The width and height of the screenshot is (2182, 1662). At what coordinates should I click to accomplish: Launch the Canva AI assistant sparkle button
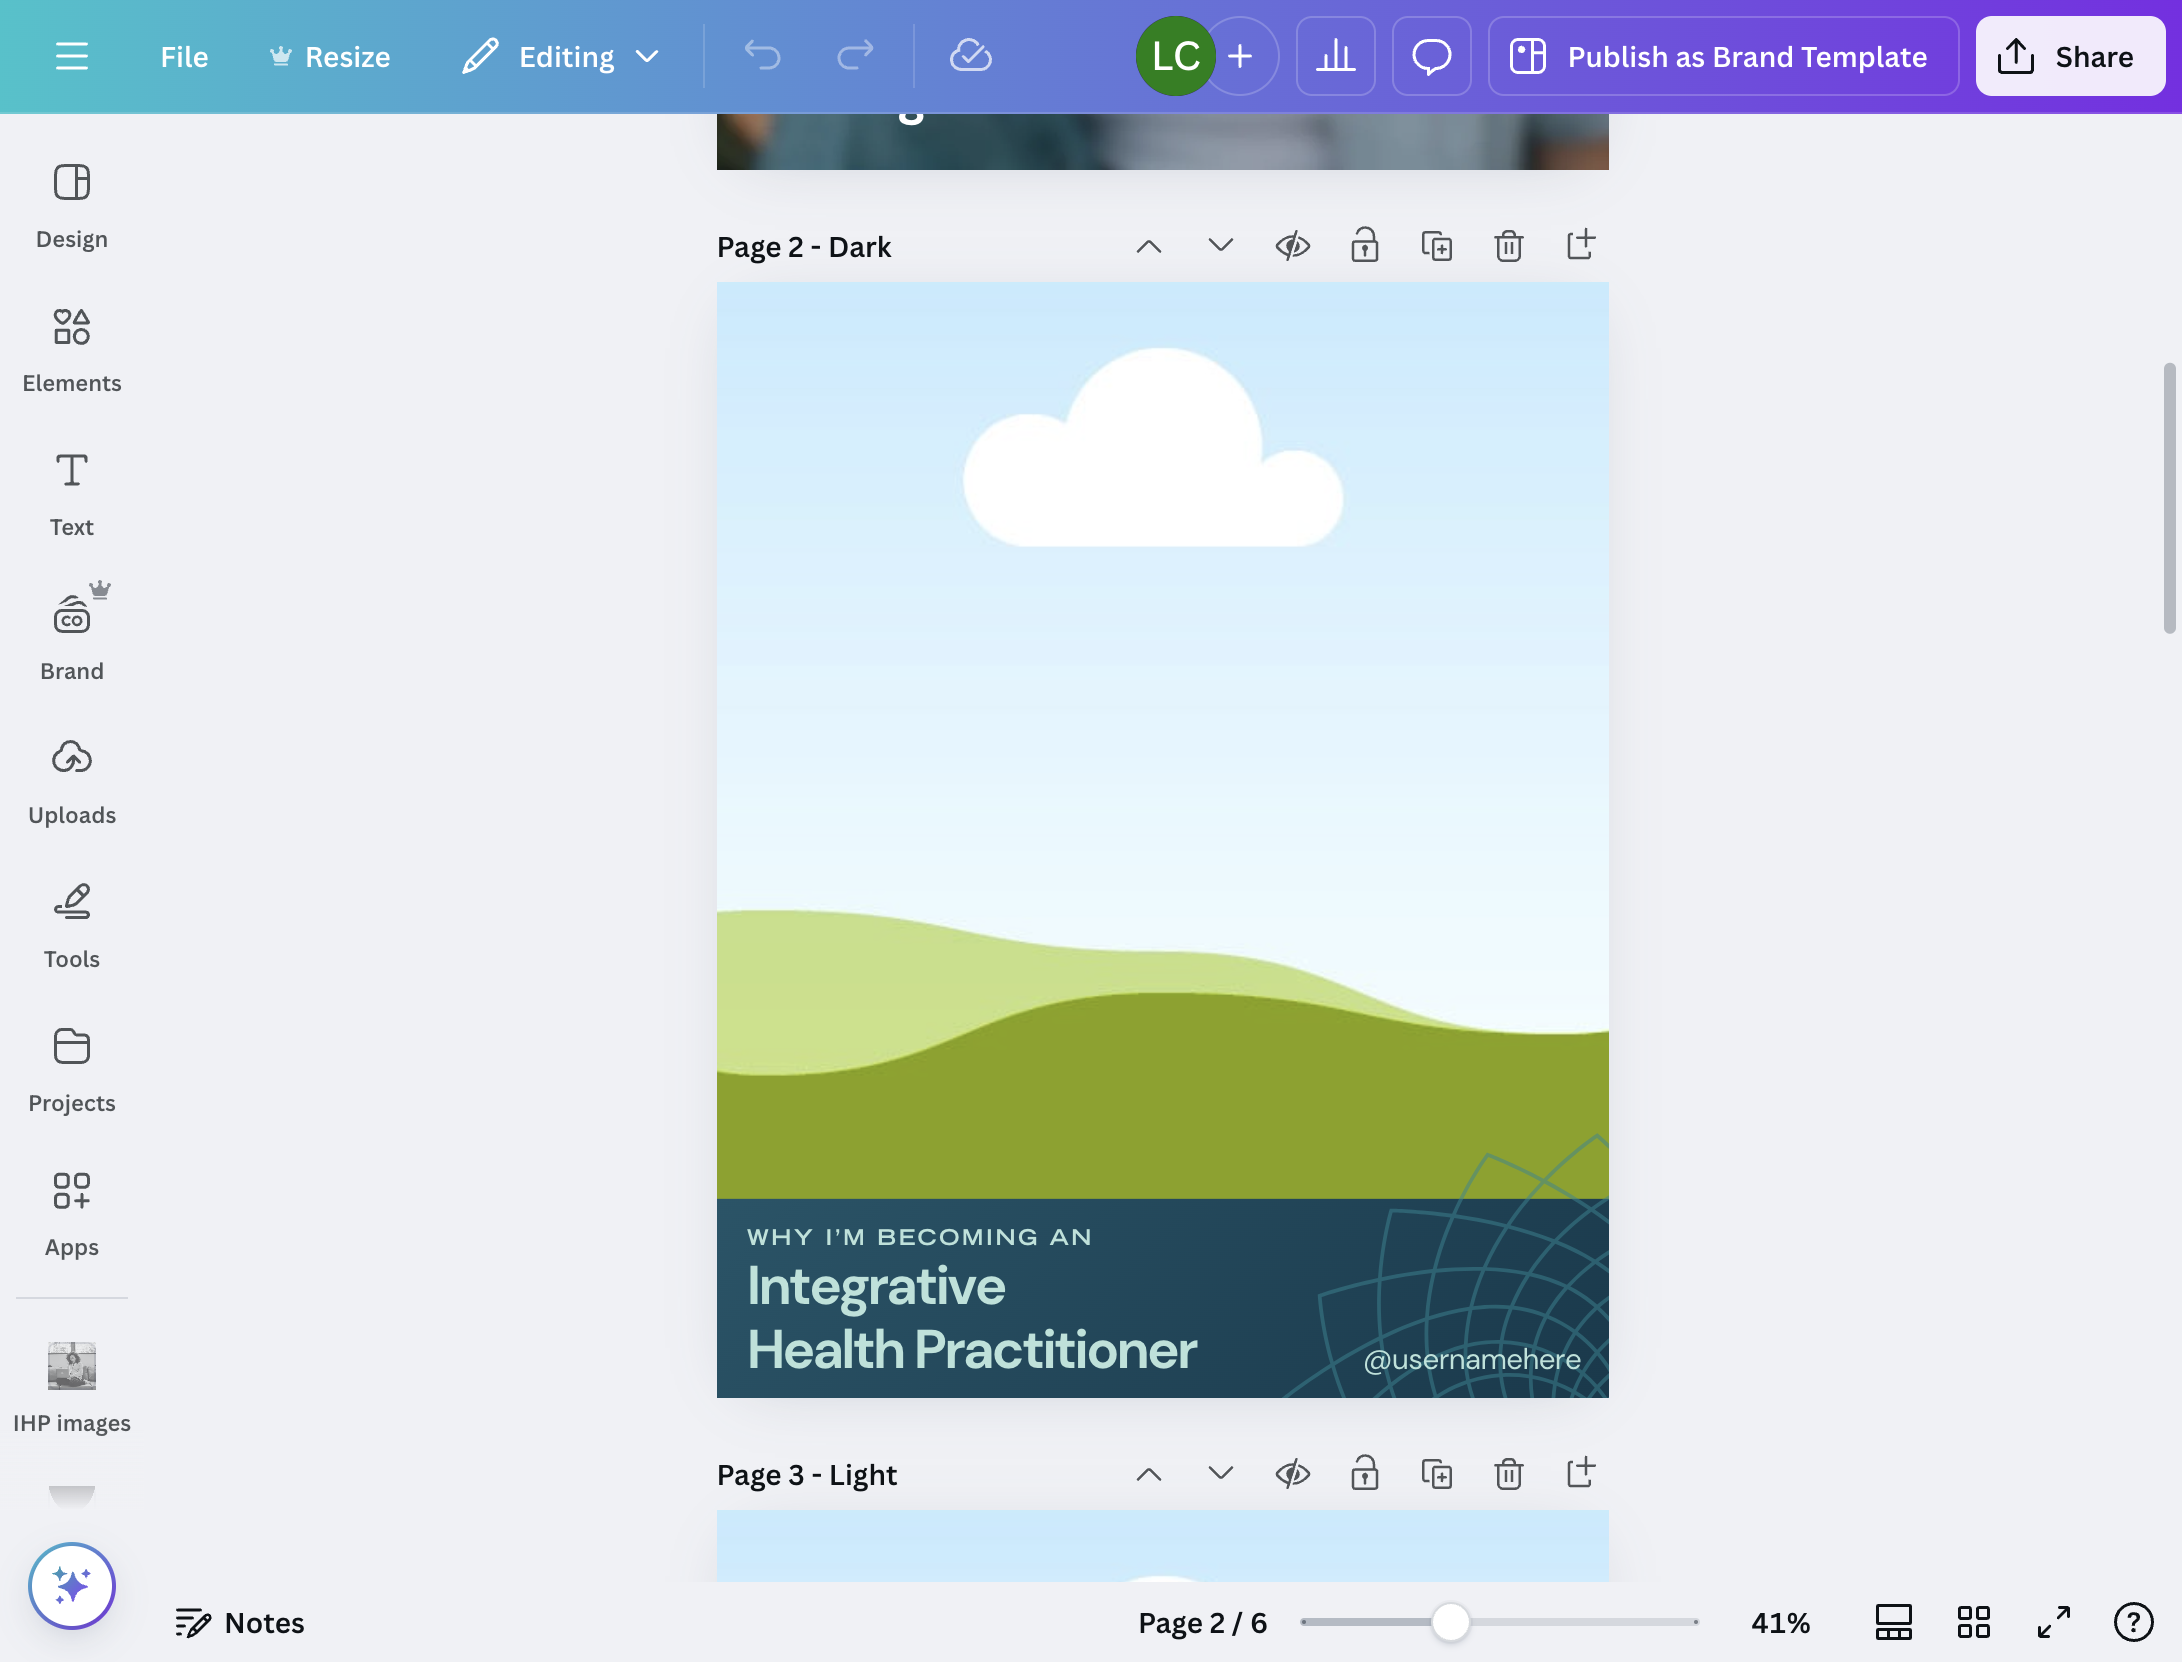pos(72,1586)
